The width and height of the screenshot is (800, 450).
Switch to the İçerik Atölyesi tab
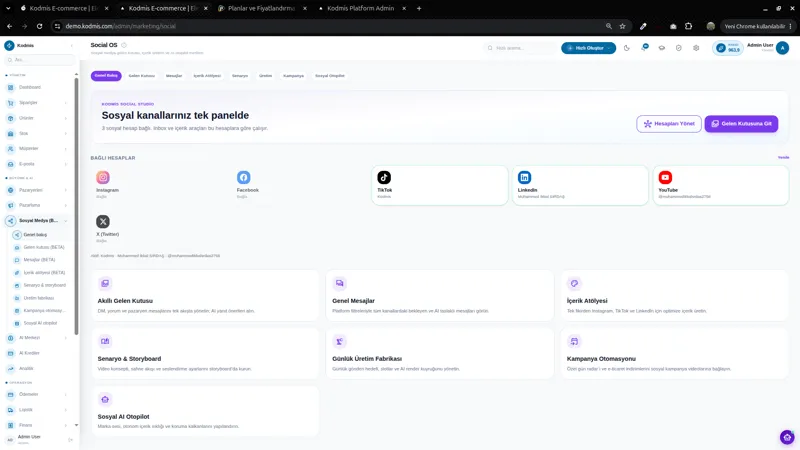(x=207, y=76)
